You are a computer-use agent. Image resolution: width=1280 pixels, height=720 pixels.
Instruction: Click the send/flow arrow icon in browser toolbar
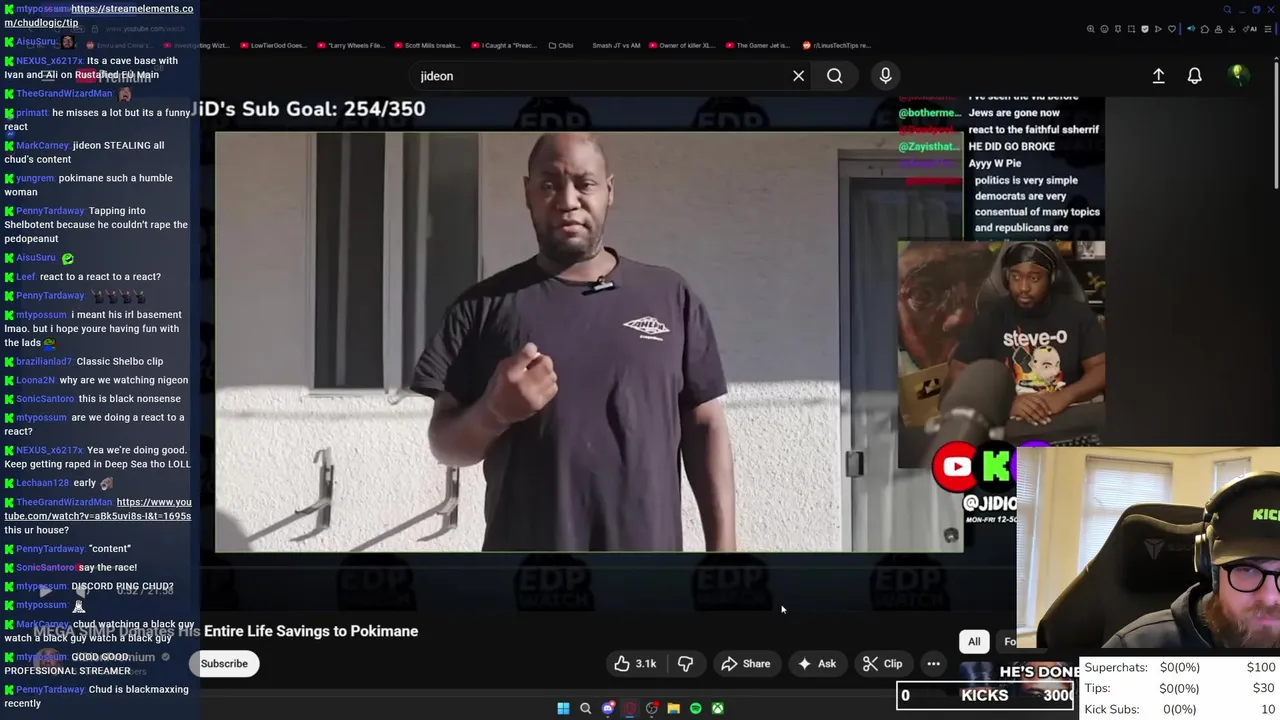tap(1158, 29)
